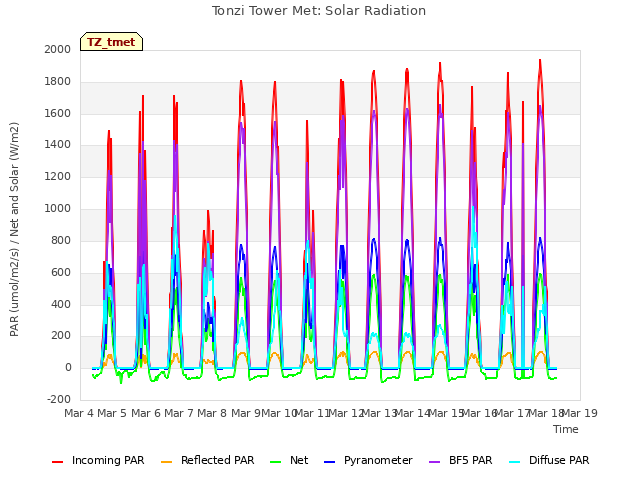The height and width of the screenshot is (480, 640).
Task: Click the Mar 4 x-axis label
Action: pyautogui.click(x=79, y=413)
